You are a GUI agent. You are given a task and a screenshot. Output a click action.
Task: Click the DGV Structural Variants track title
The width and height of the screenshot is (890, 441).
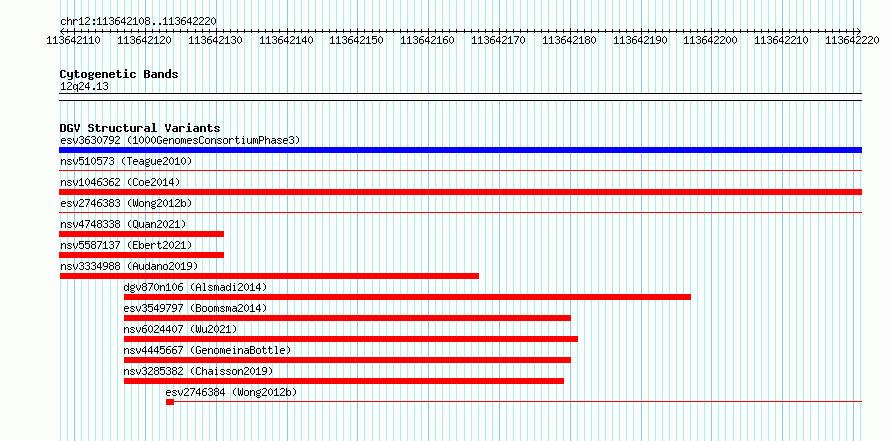[x=140, y=128]
